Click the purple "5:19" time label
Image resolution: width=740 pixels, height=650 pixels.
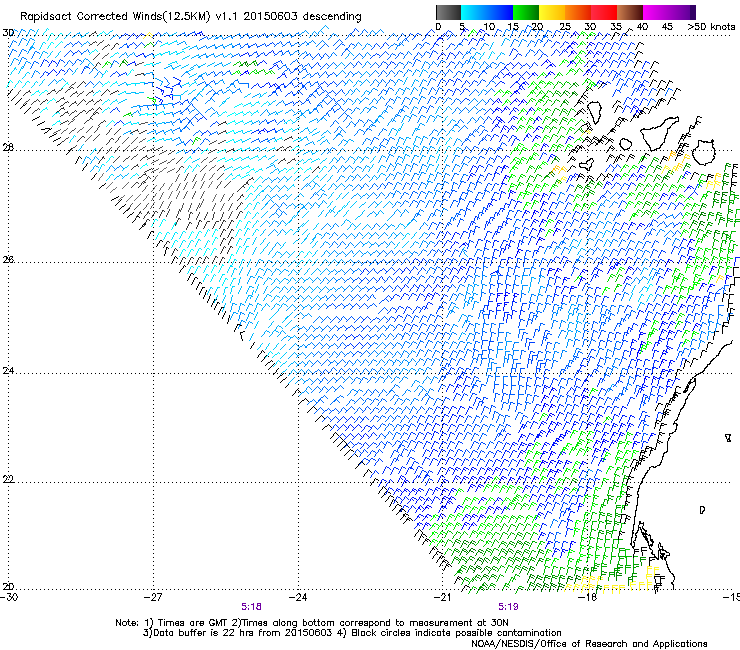tap(508, 607)
